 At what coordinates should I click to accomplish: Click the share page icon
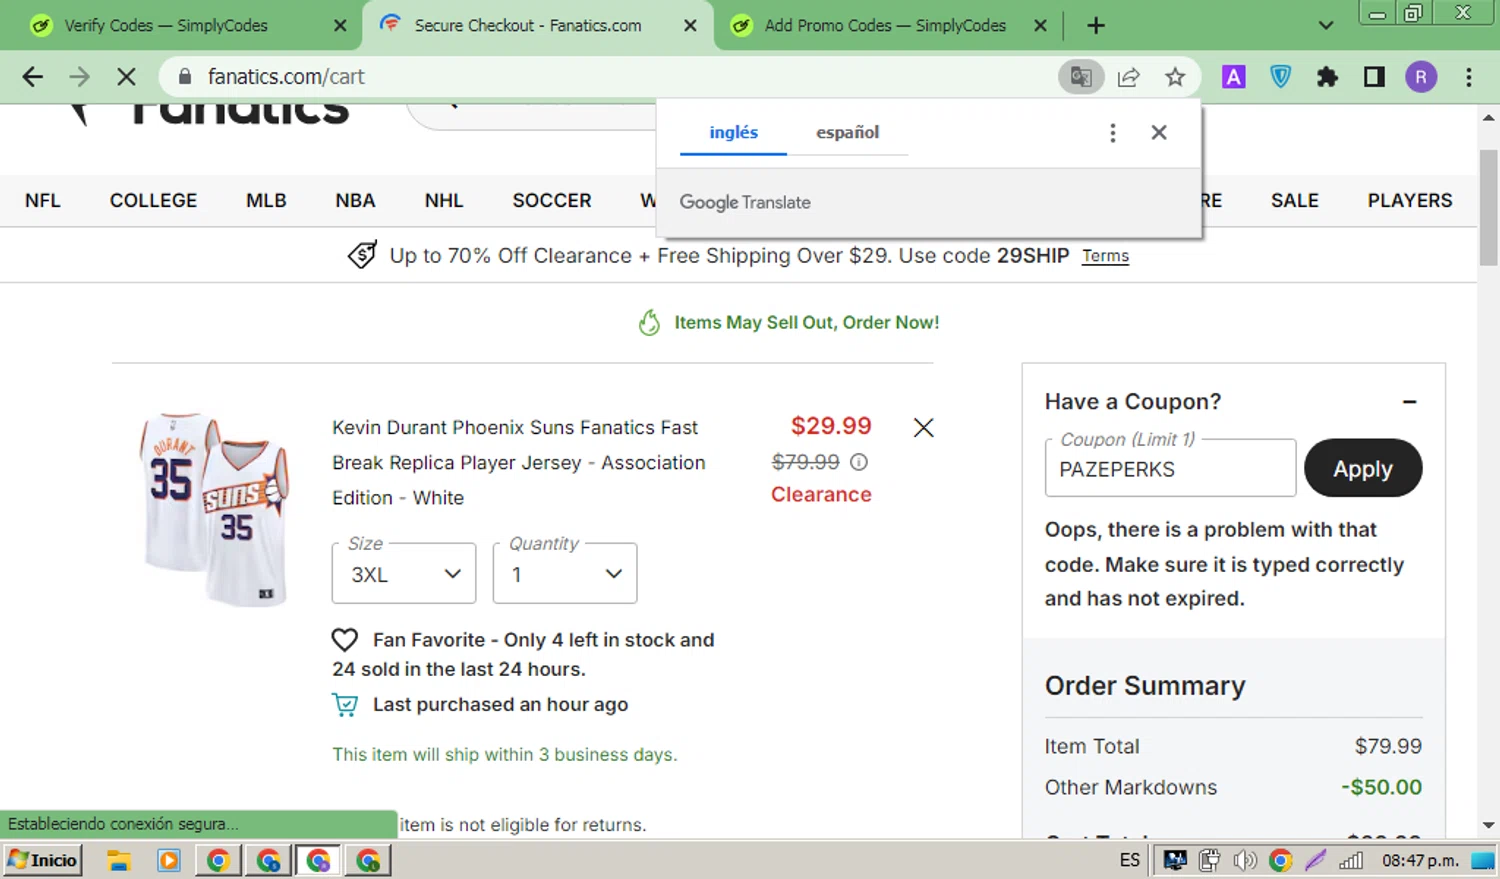coord(1128,77)
